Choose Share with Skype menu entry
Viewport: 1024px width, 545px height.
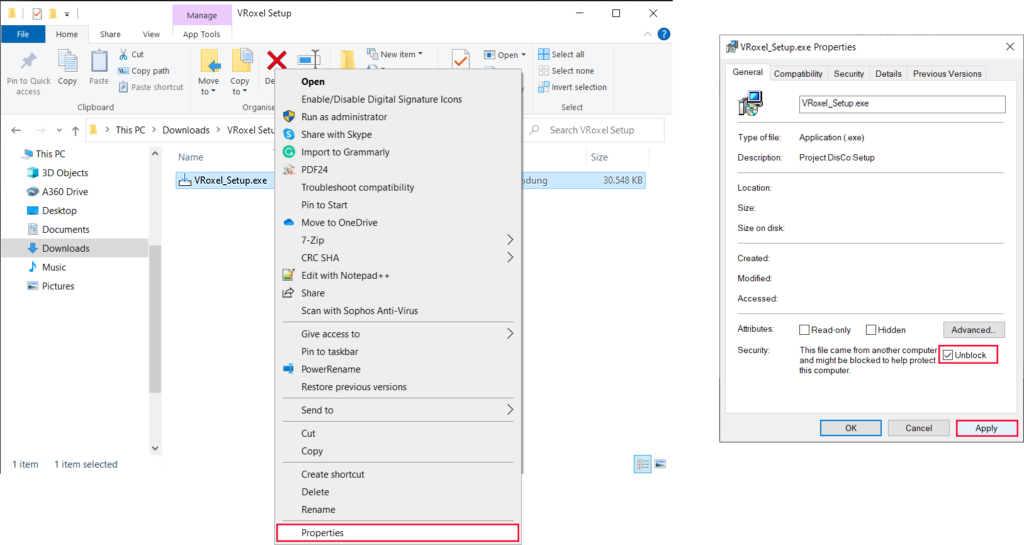click(398, 134)
